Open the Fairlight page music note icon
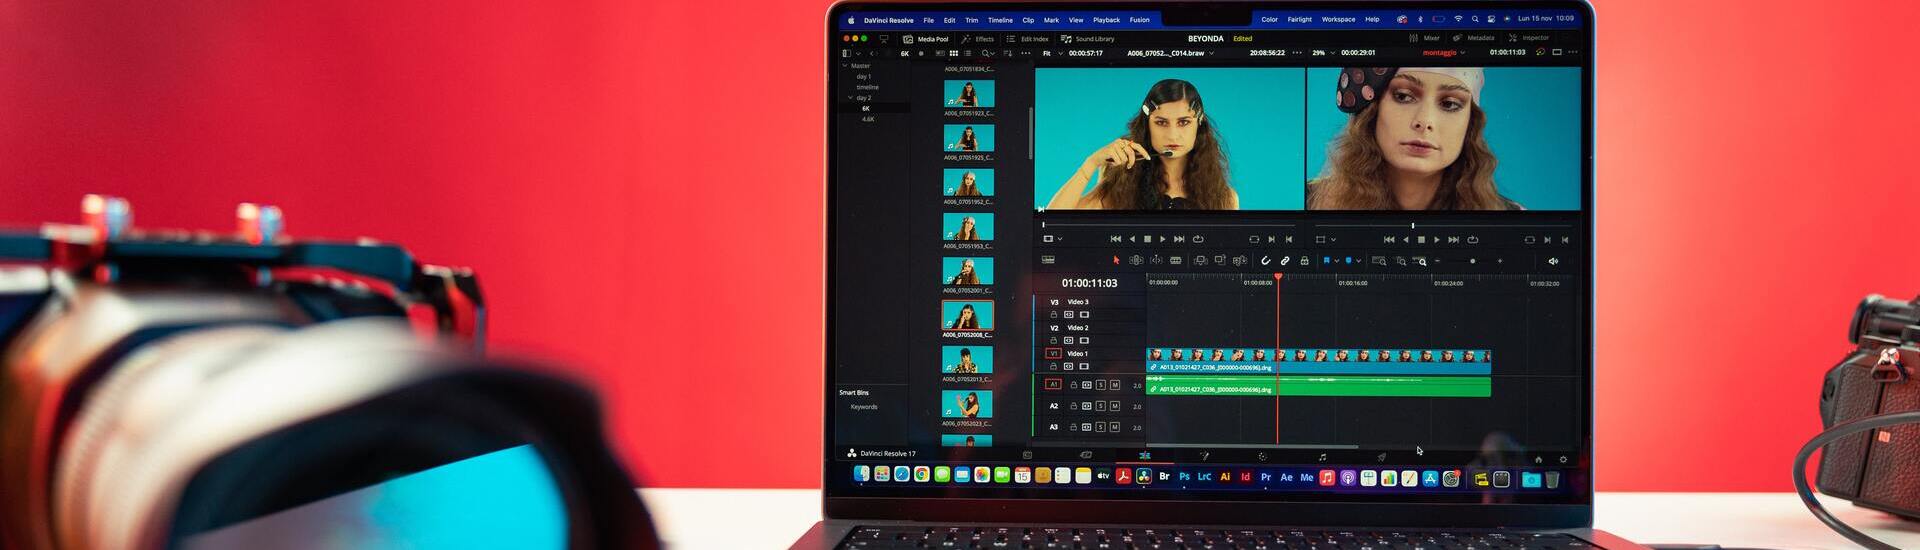Image resolution: width=1920 pixels, height=550 pixels. click(x=1322, y=457)
